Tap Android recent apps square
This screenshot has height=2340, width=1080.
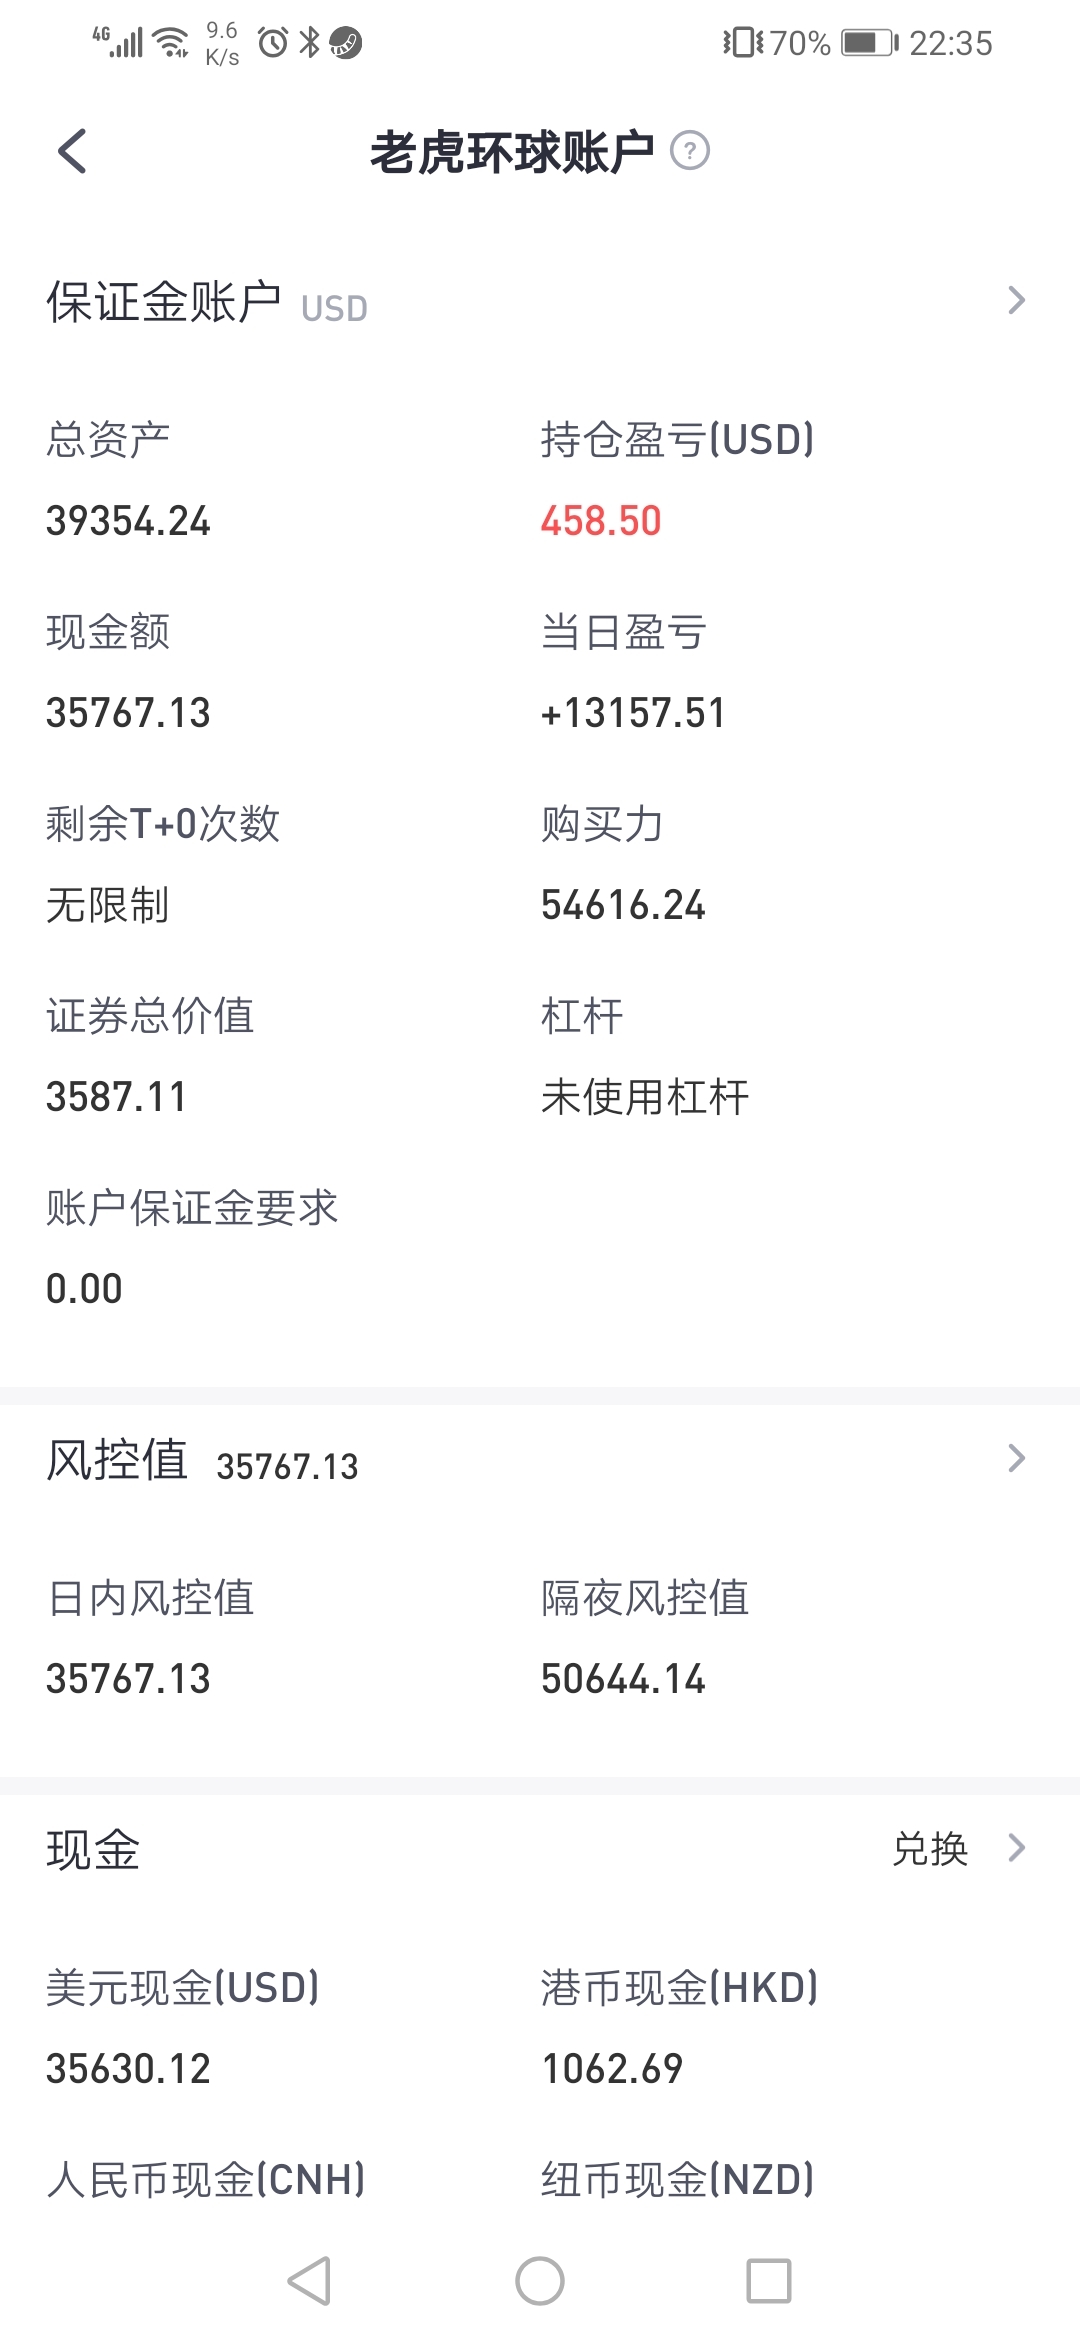click(x=769, y=2281)
